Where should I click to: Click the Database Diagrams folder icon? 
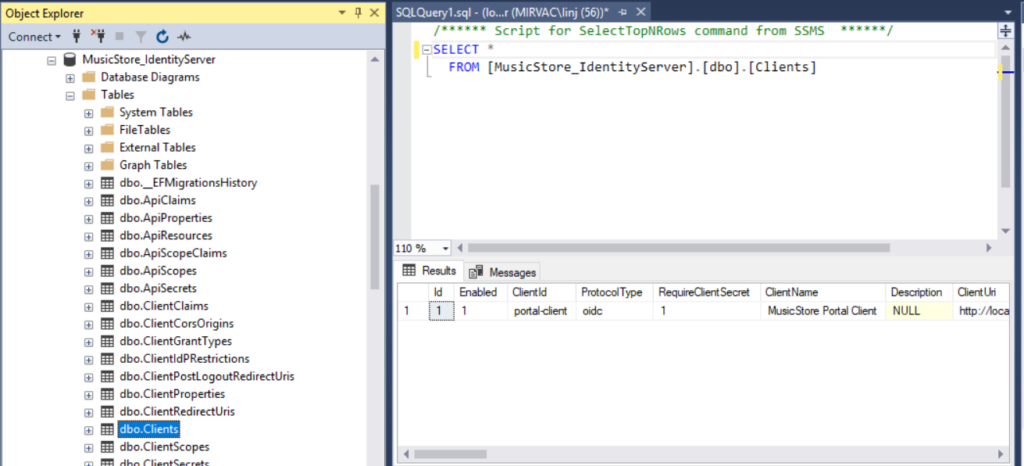pos(88,77)
